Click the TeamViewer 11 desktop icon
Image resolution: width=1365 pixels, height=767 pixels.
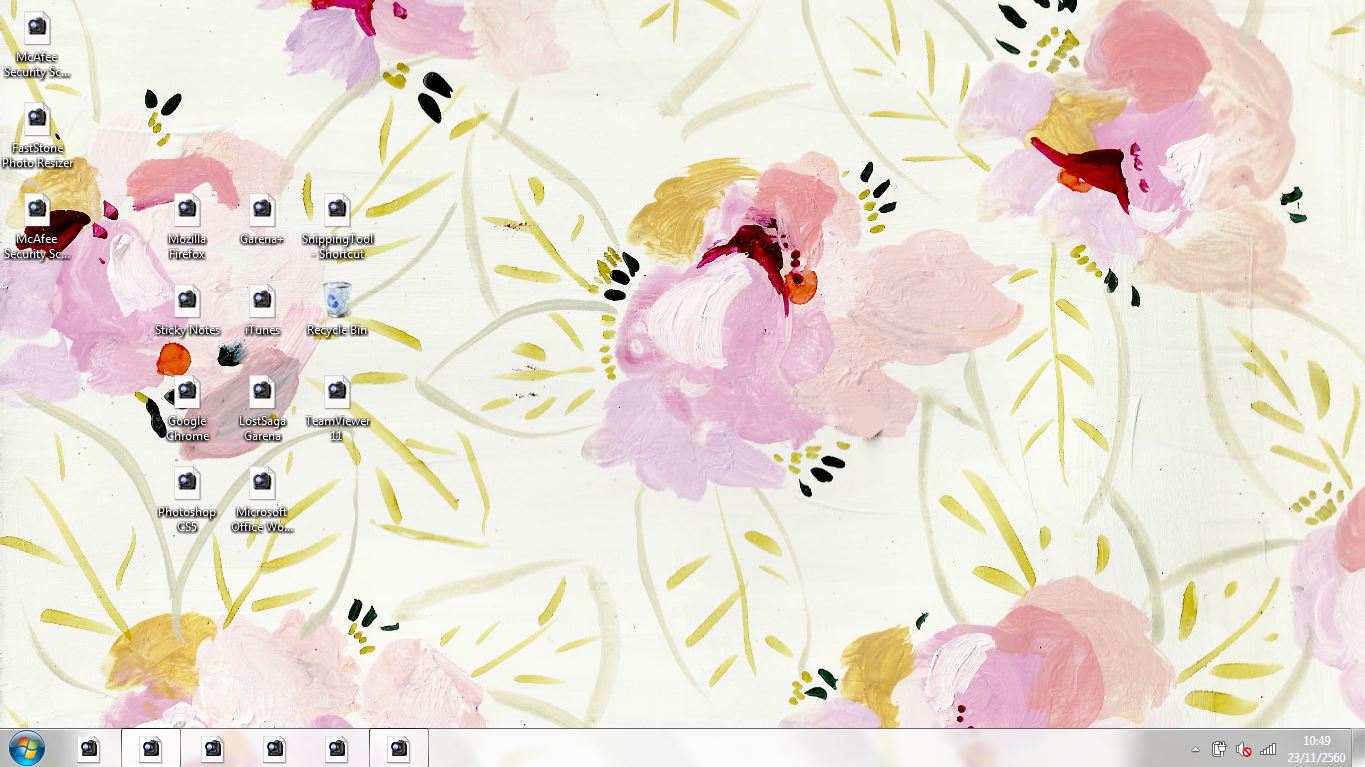337,393
